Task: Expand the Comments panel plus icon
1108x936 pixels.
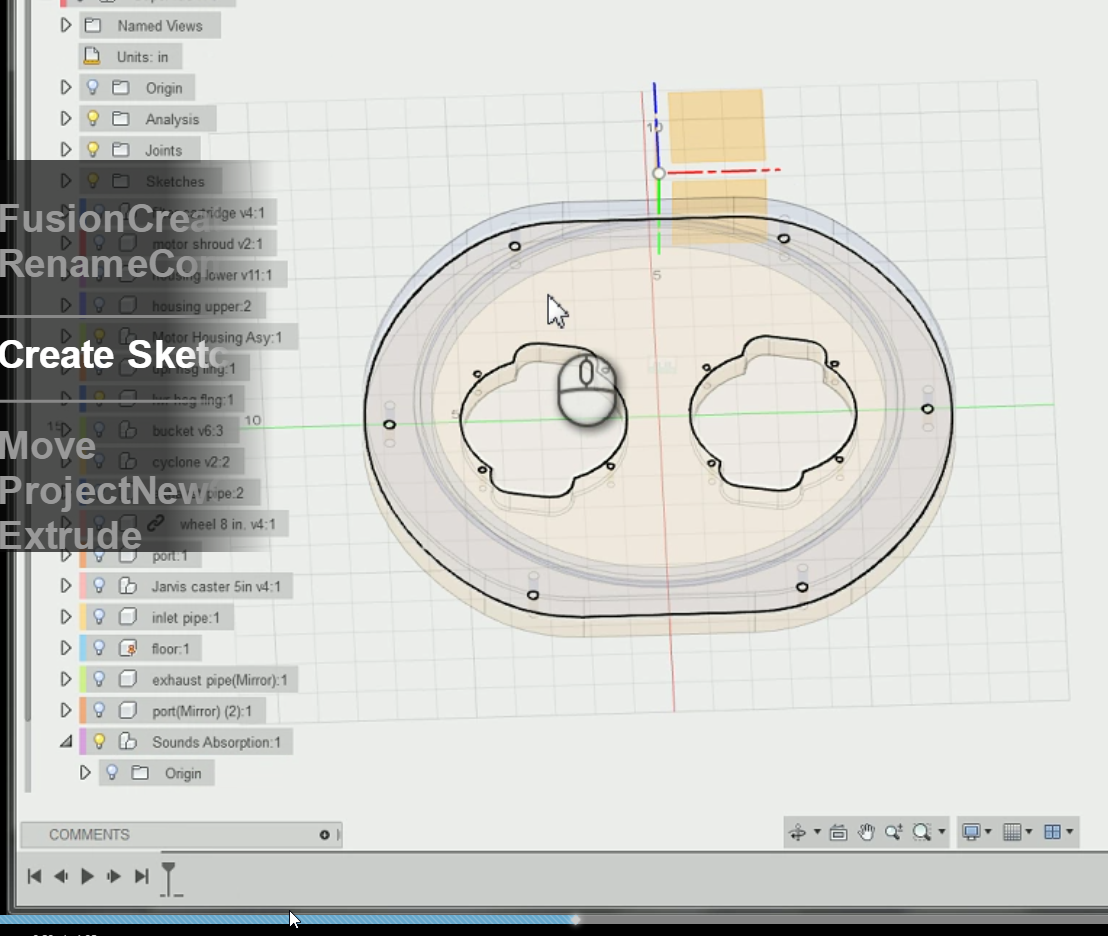Action: [x=324, y=835]
